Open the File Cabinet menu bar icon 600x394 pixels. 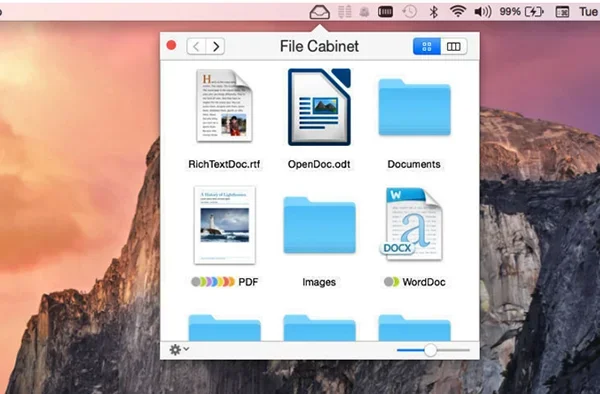point(320,12)
